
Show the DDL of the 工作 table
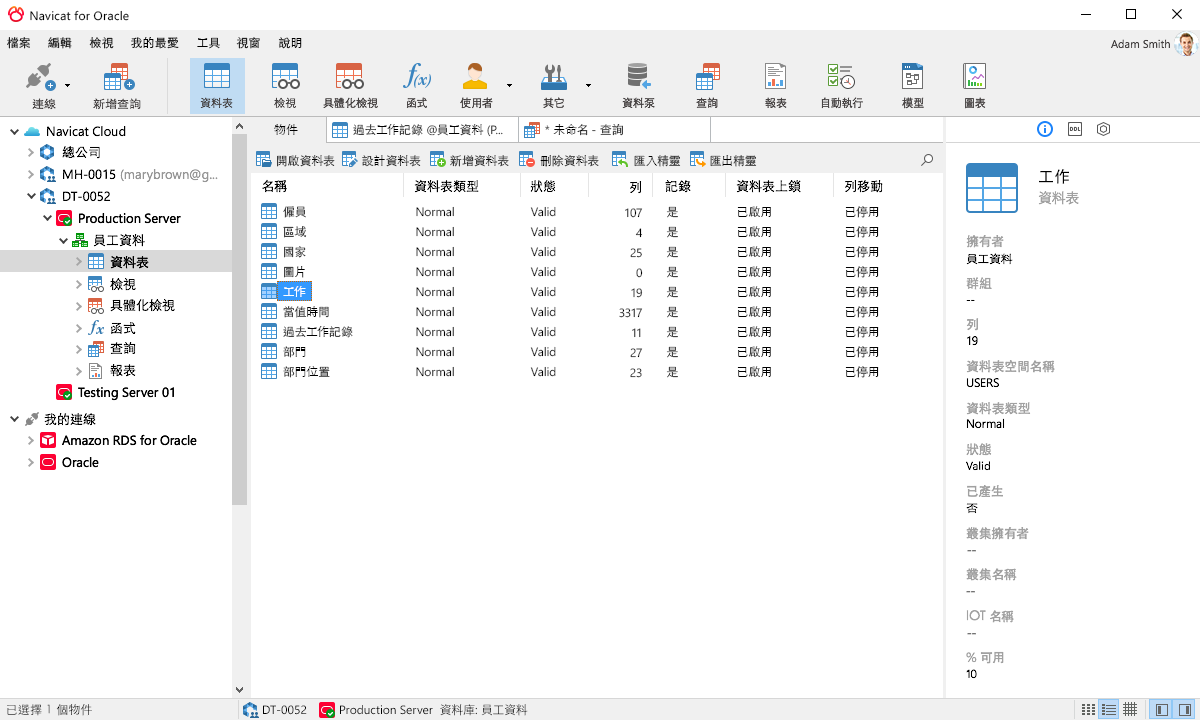1073,129
